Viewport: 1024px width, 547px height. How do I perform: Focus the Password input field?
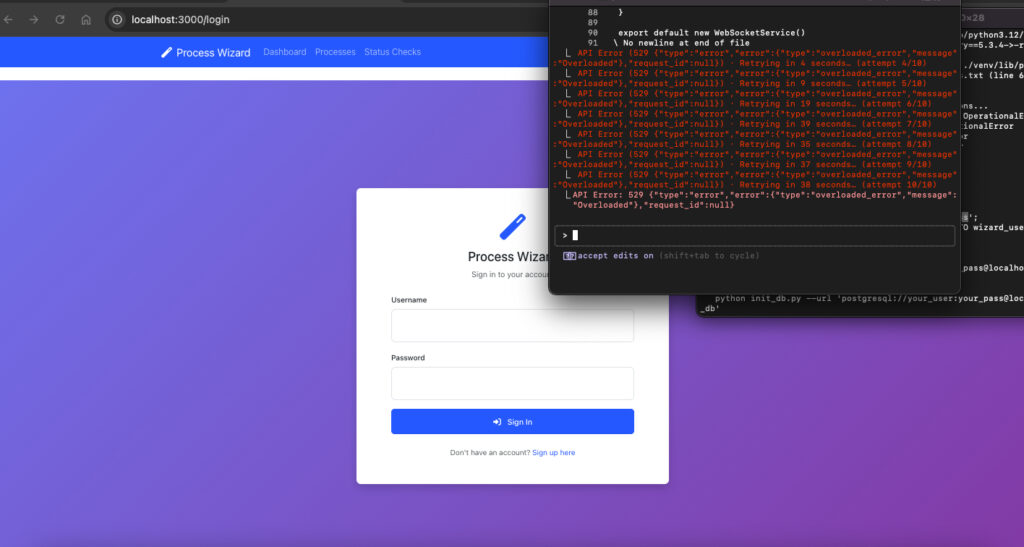tap(512, 383)
